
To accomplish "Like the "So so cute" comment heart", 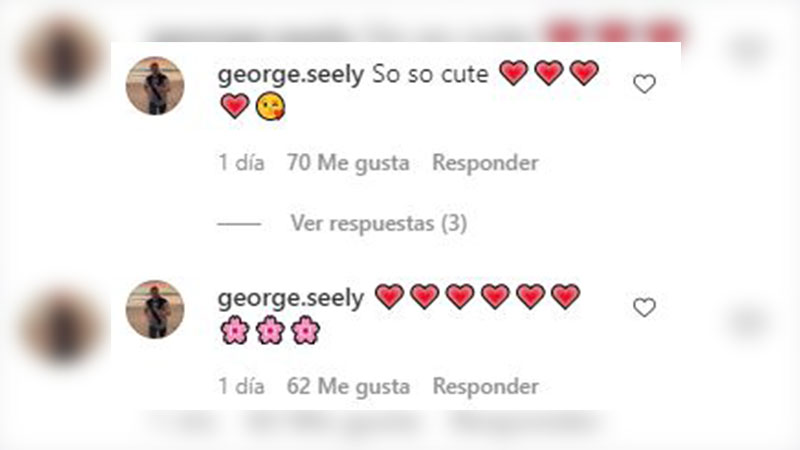I will click(x=644, y=84).
